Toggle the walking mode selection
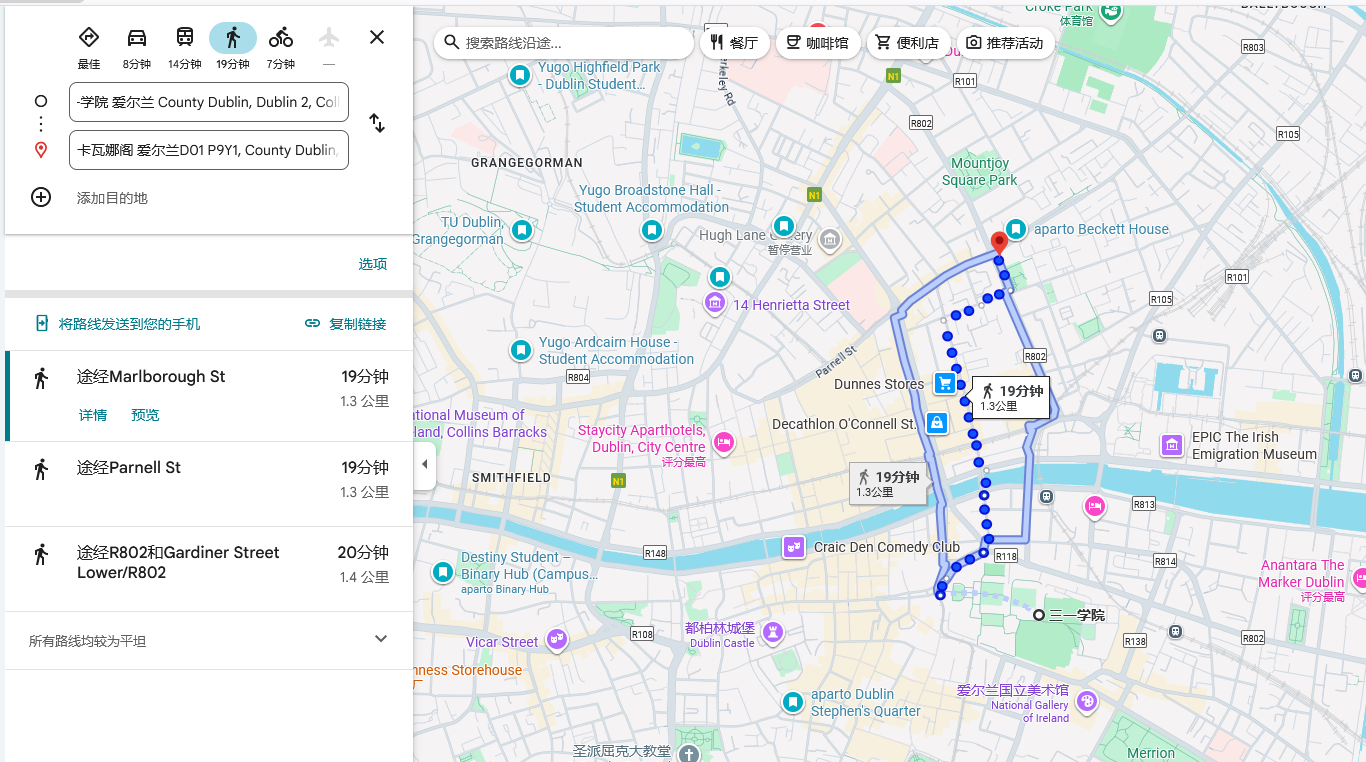 (233, 38)
